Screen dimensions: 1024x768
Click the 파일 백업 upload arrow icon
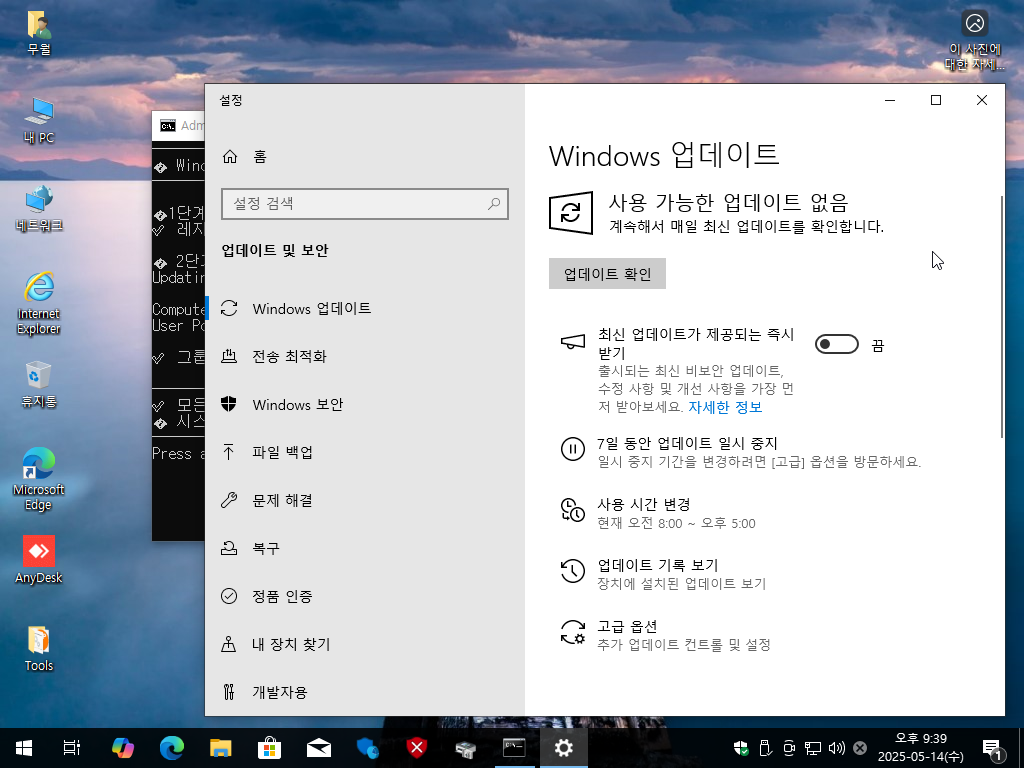229,452
